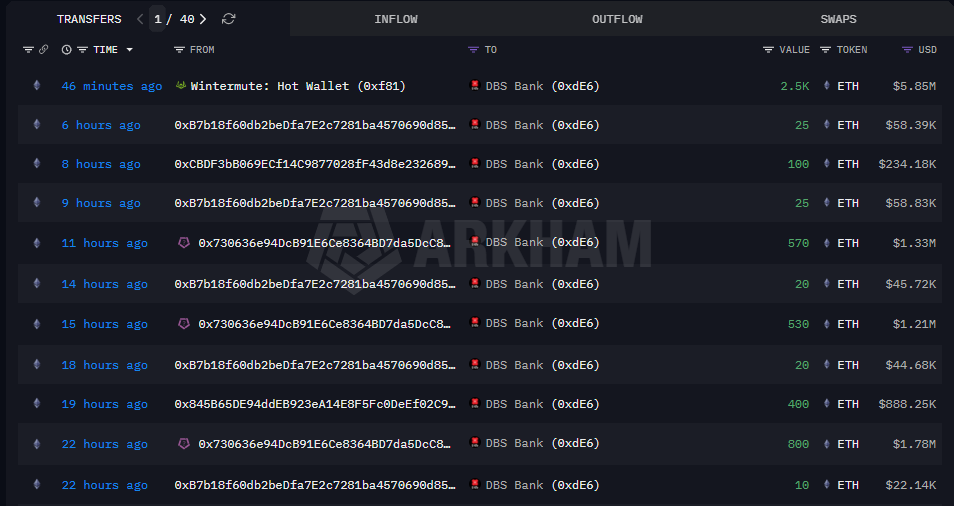Click the TIME column header
The height and width of the screenshot is (506, 954).
click(x=105, y=49)
